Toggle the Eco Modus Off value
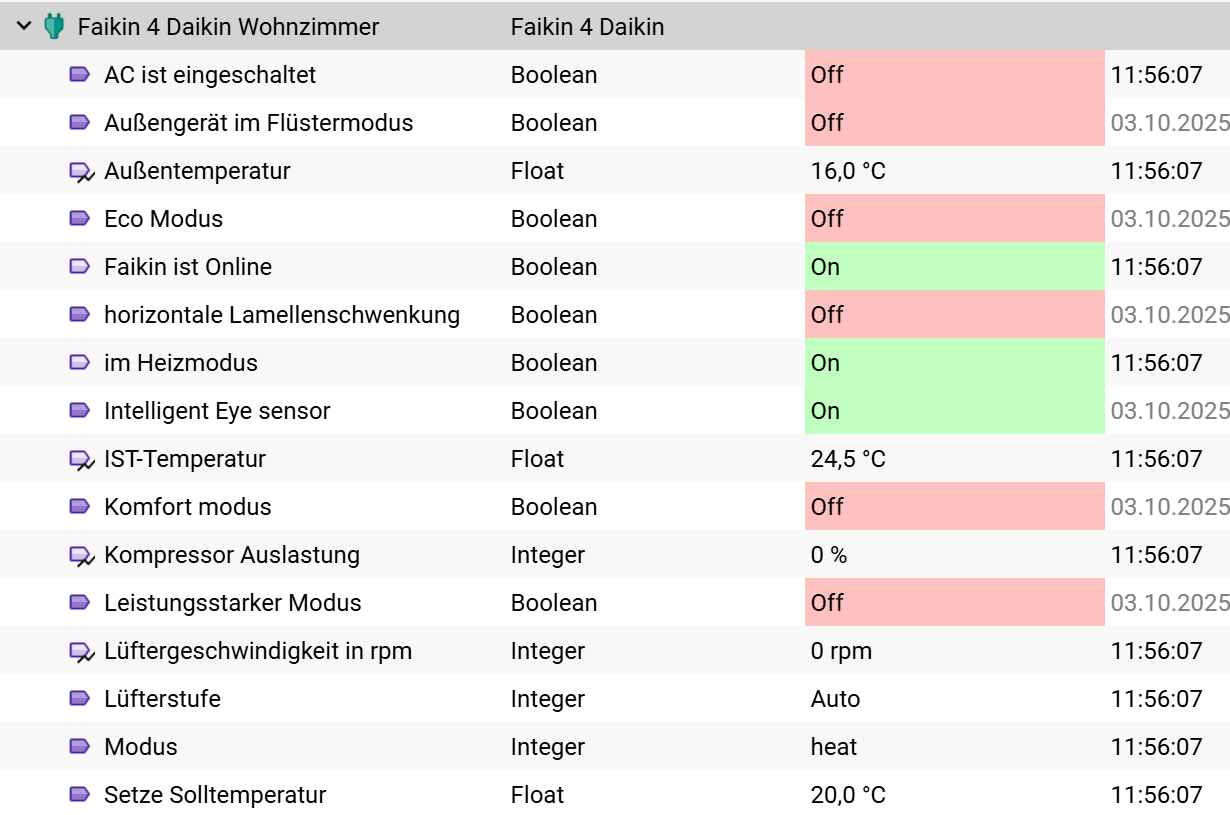The width and height of the screenshot is (1230, 815). point(954,219)
